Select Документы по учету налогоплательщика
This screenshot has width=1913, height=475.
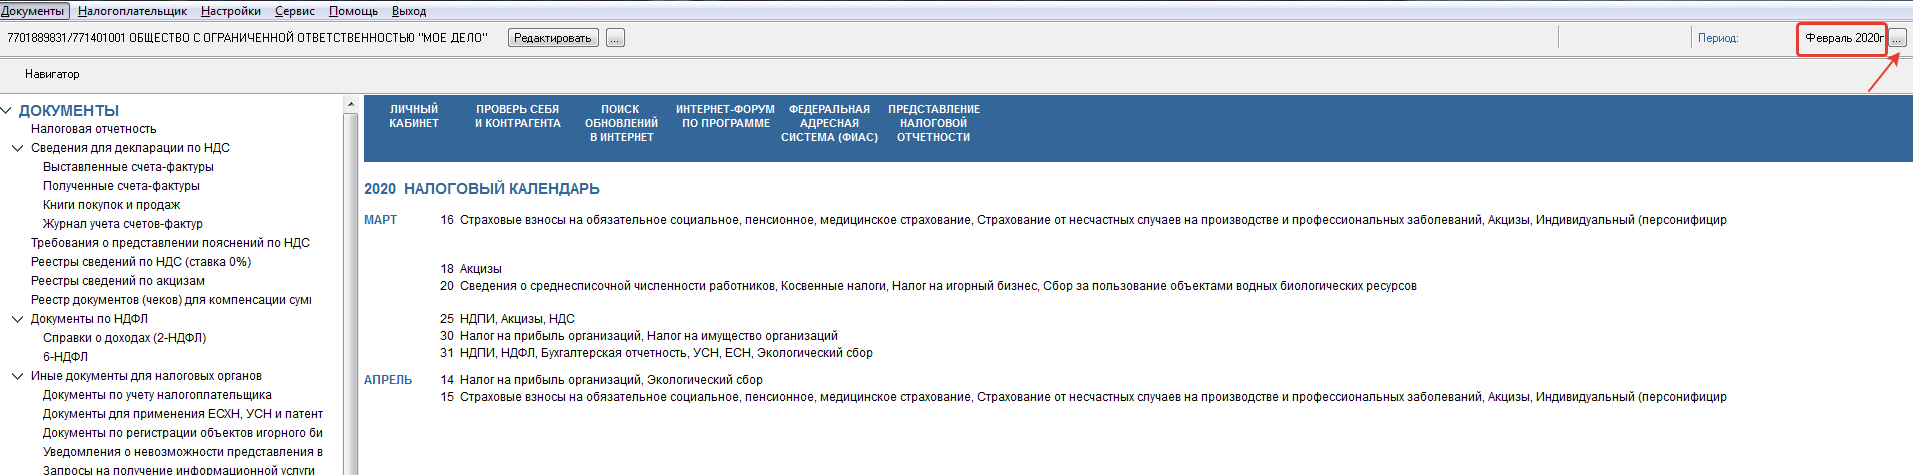(x=157, y=395)
